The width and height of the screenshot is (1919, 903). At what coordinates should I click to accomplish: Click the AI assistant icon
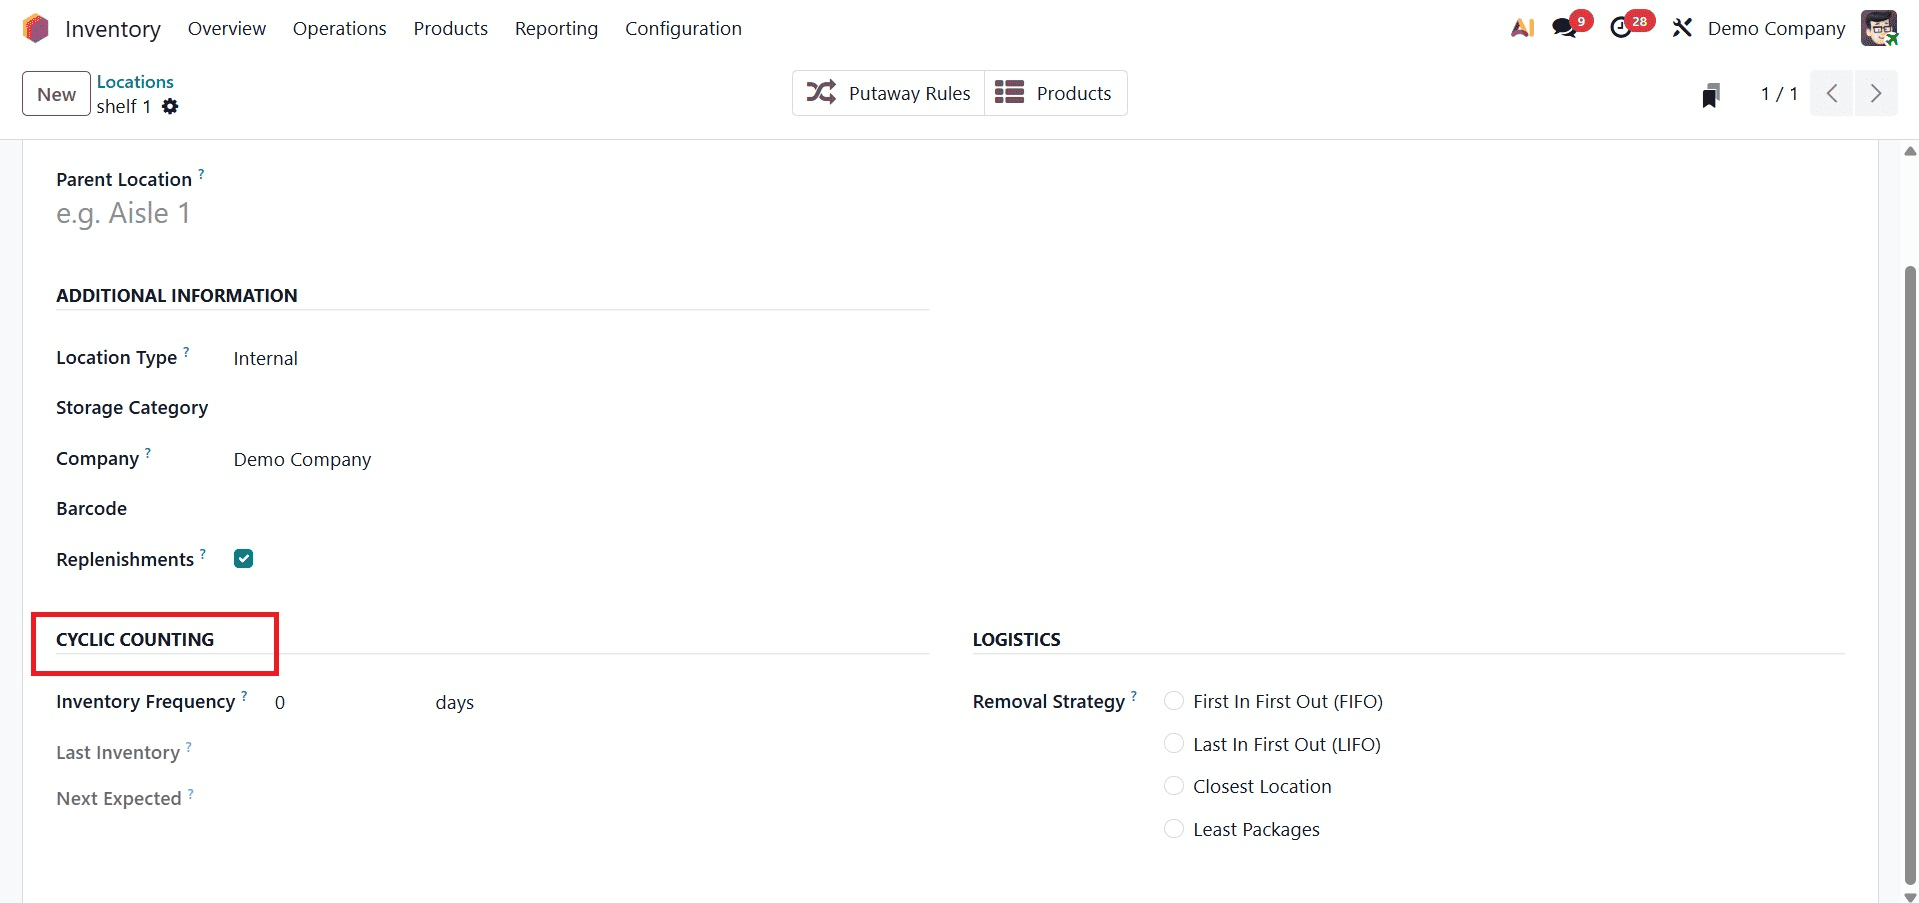[1521, 27]
